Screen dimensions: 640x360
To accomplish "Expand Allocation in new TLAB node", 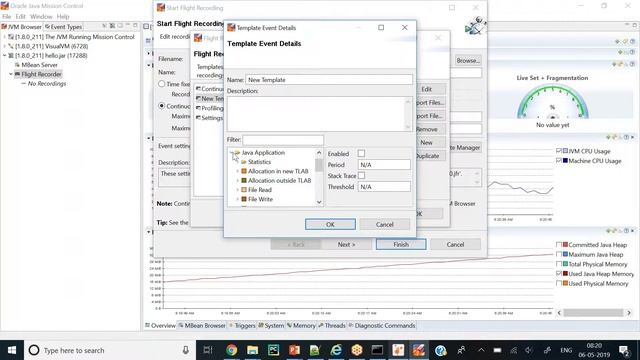I will 238,171.
